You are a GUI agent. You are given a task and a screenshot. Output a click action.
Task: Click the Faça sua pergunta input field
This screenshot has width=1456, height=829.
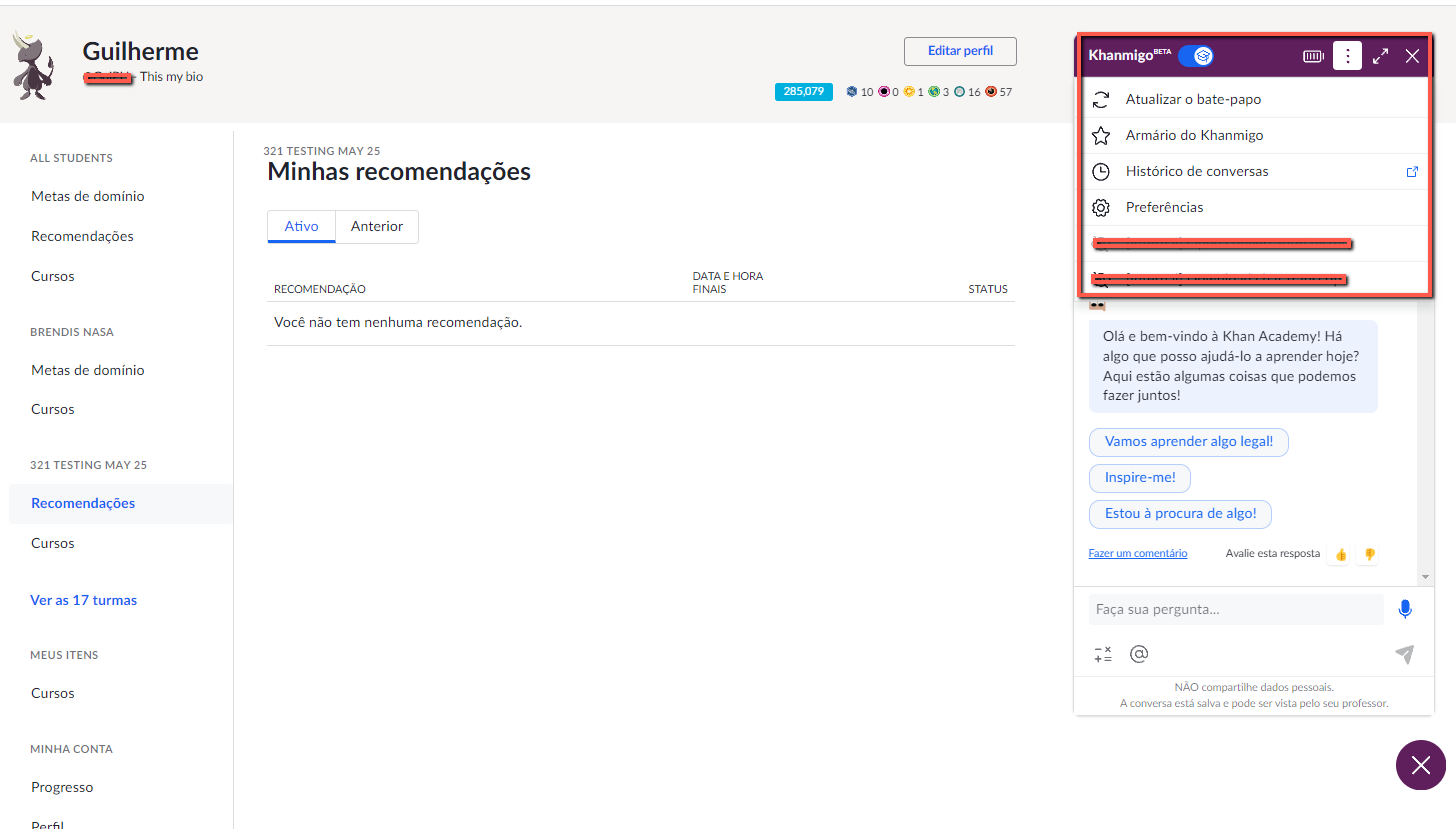pos(1236,609)
